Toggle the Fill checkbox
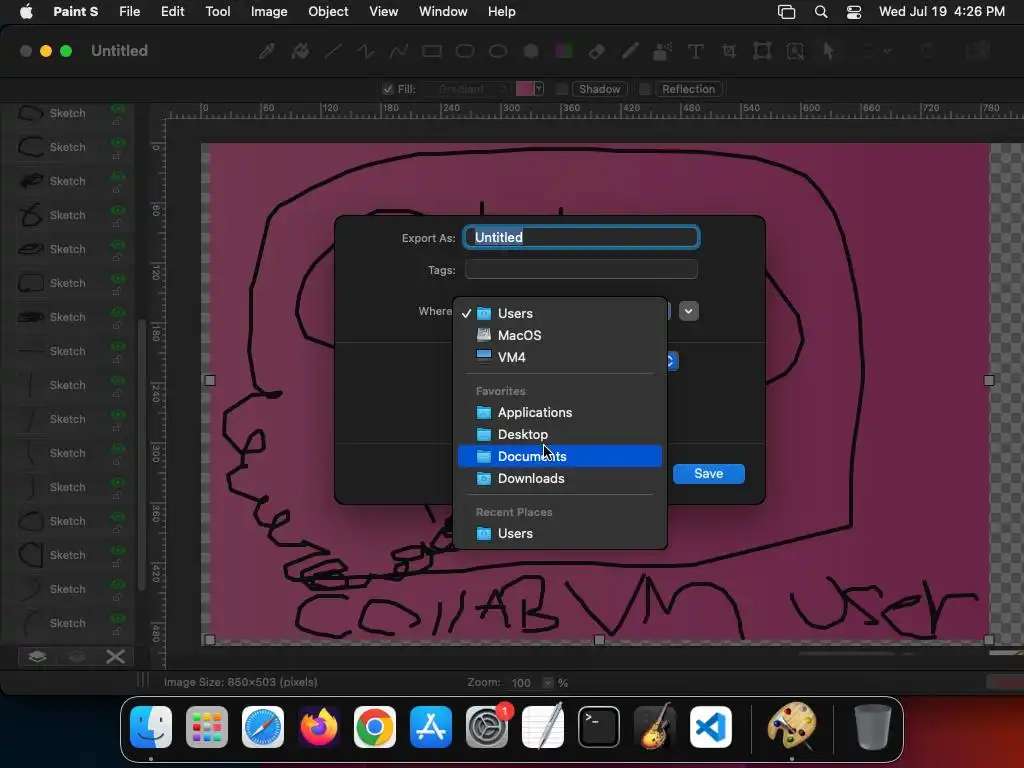 coord(388,89)
